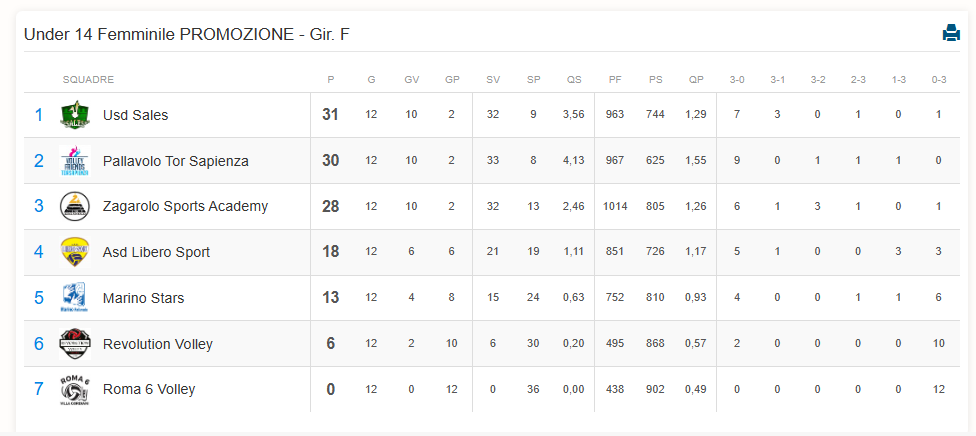This screenshot has width=976, height=436.
Task: Select the Roma 6 Volley logo
Action: [x=75, y=389]
